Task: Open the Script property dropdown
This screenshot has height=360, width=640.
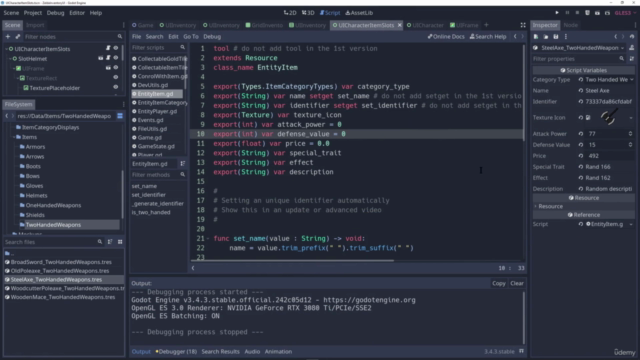Action: [631, 224]
